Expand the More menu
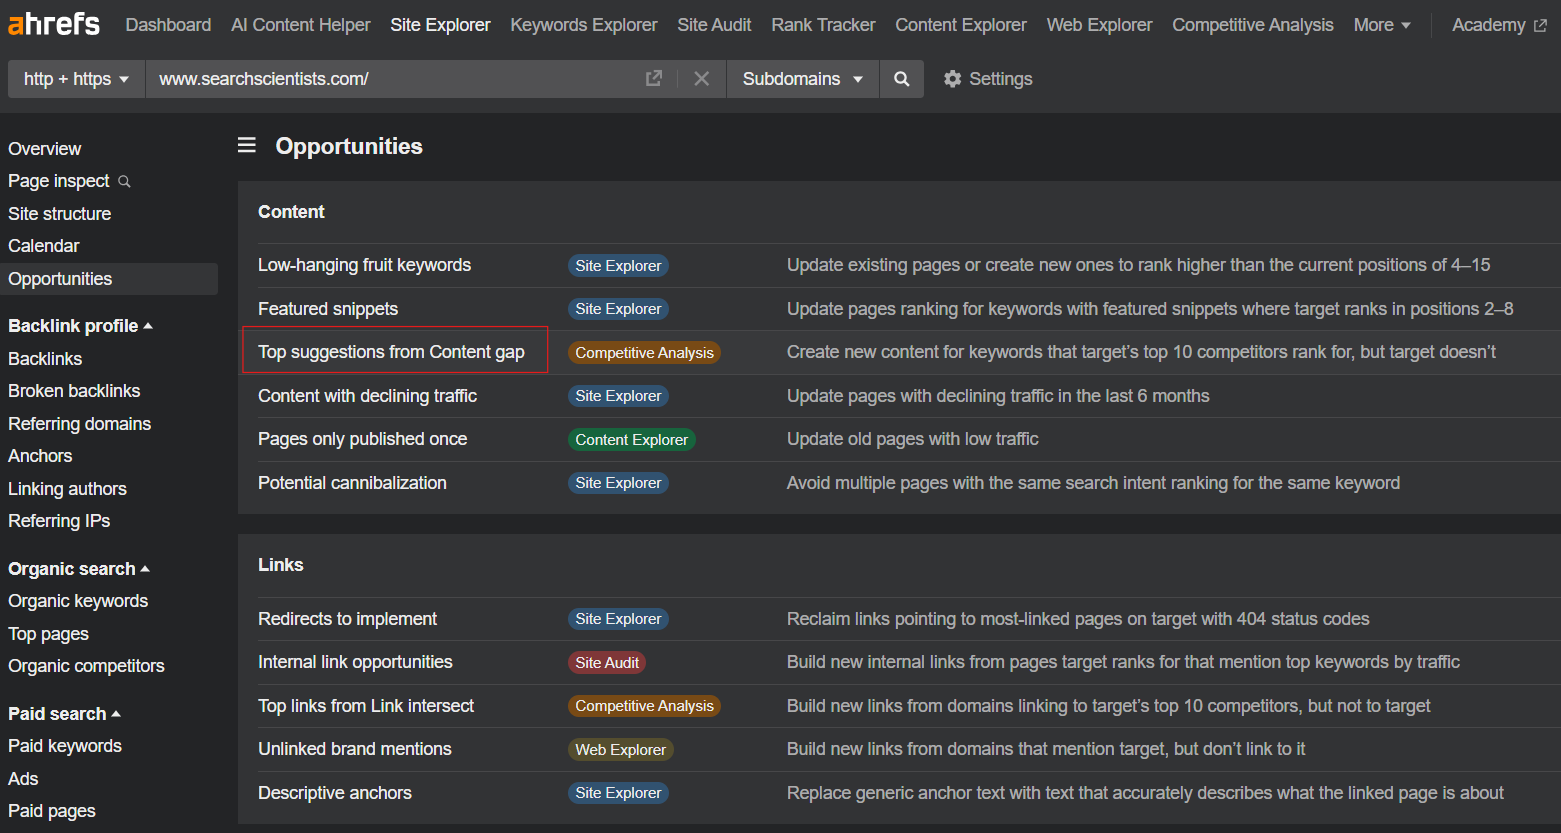 1382,25
